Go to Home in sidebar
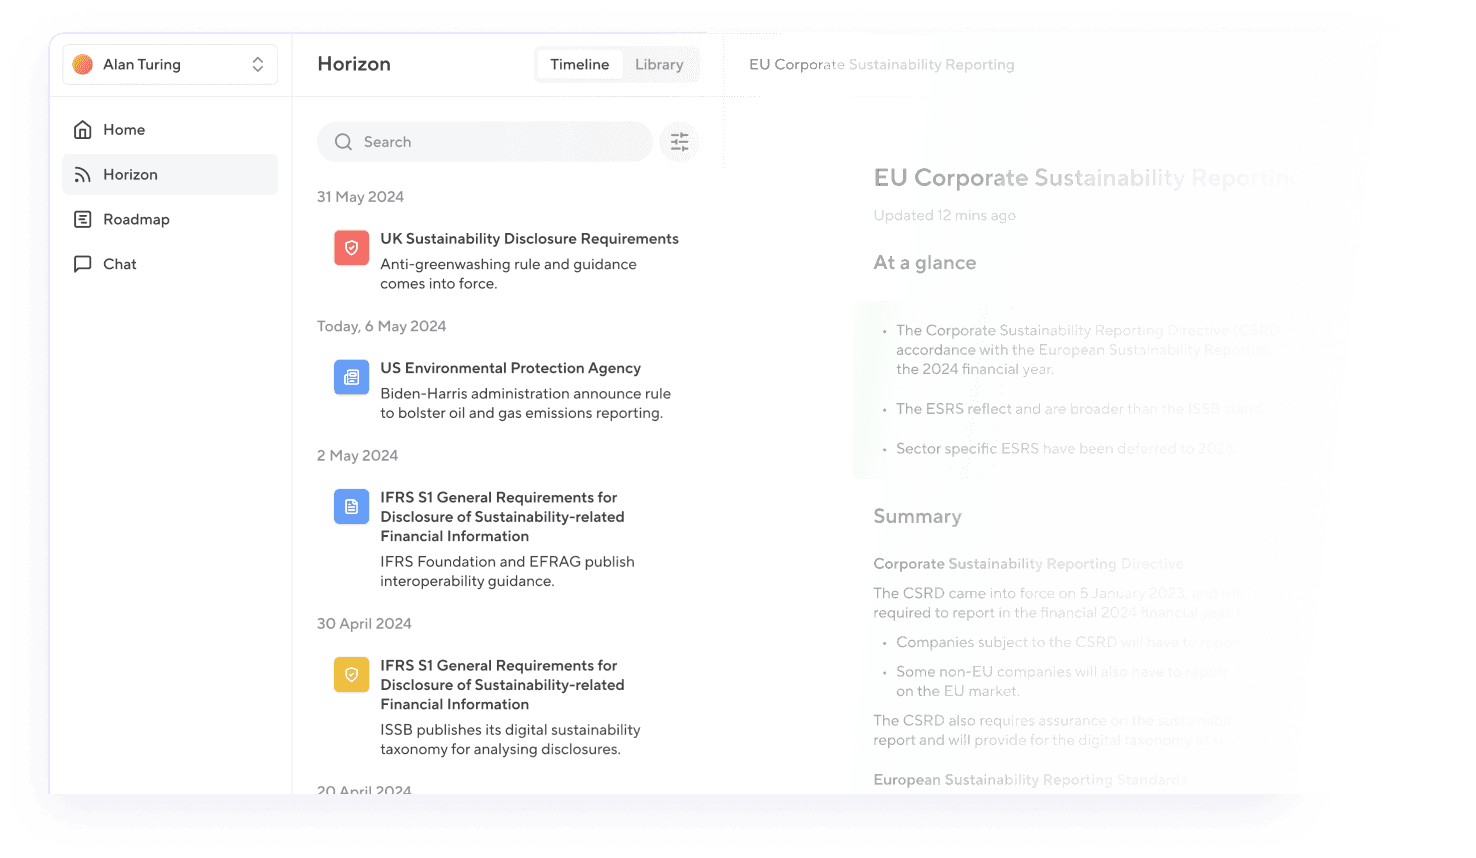The height and width of the screenshot is (858, 1476). 170,130
